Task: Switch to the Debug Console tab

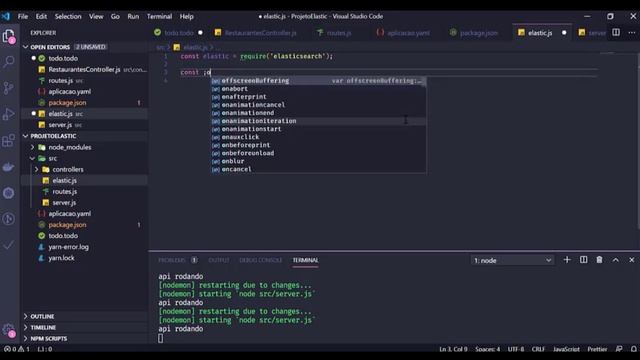Action: [260, 260]
